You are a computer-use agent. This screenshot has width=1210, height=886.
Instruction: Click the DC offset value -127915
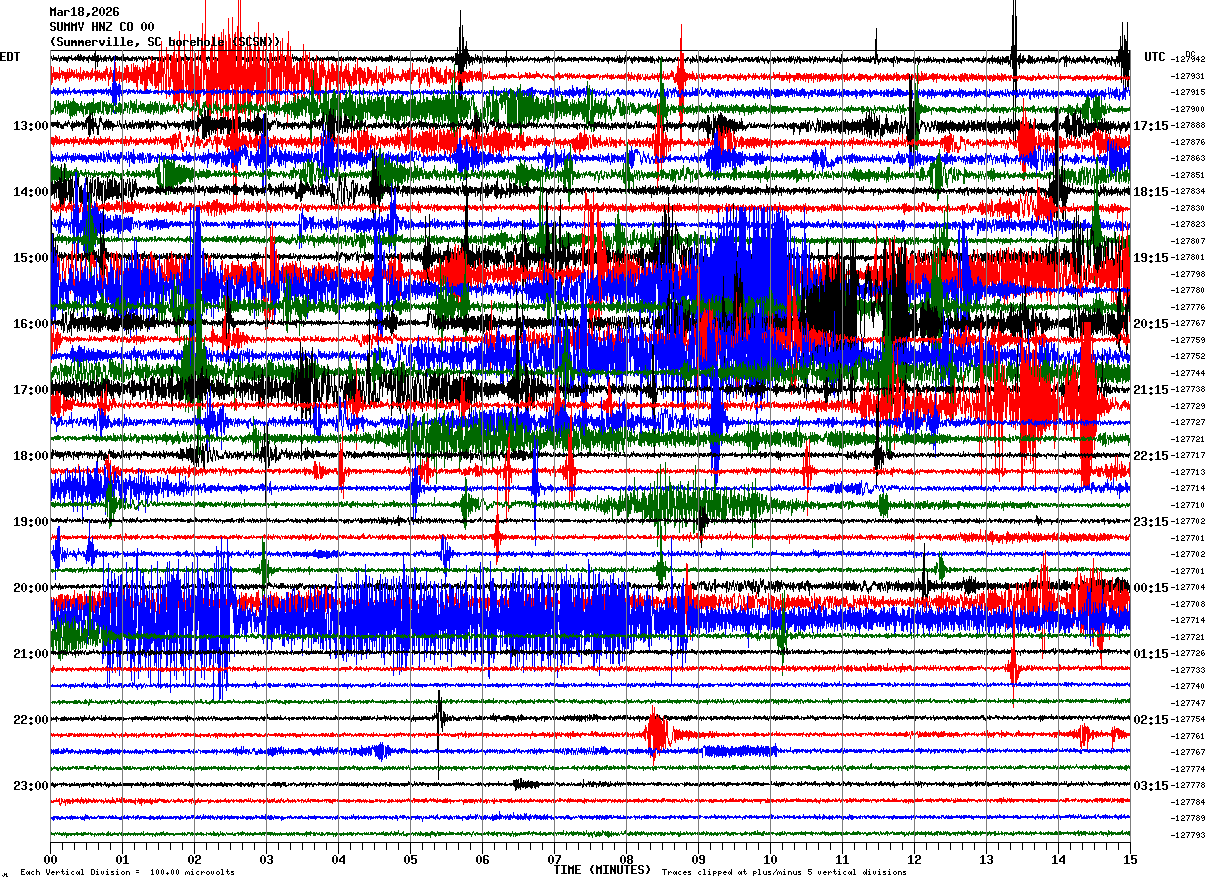[1189, 93]
